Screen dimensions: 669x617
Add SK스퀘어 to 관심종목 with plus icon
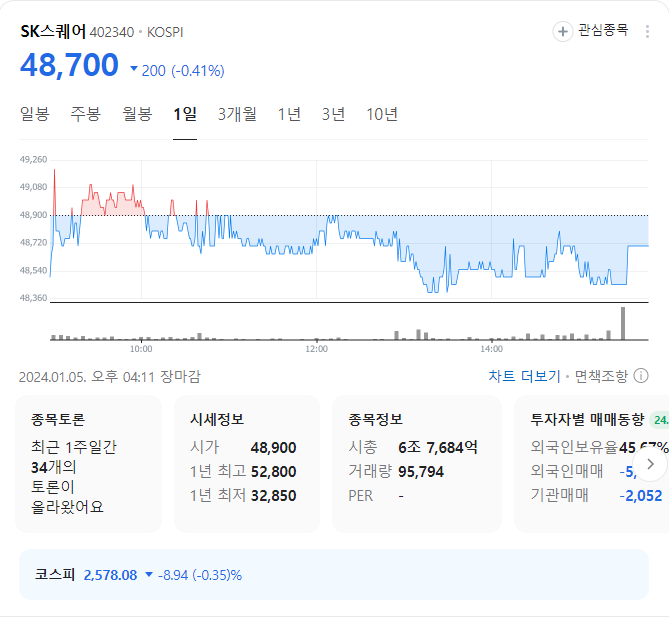click(x=563, y=32)
